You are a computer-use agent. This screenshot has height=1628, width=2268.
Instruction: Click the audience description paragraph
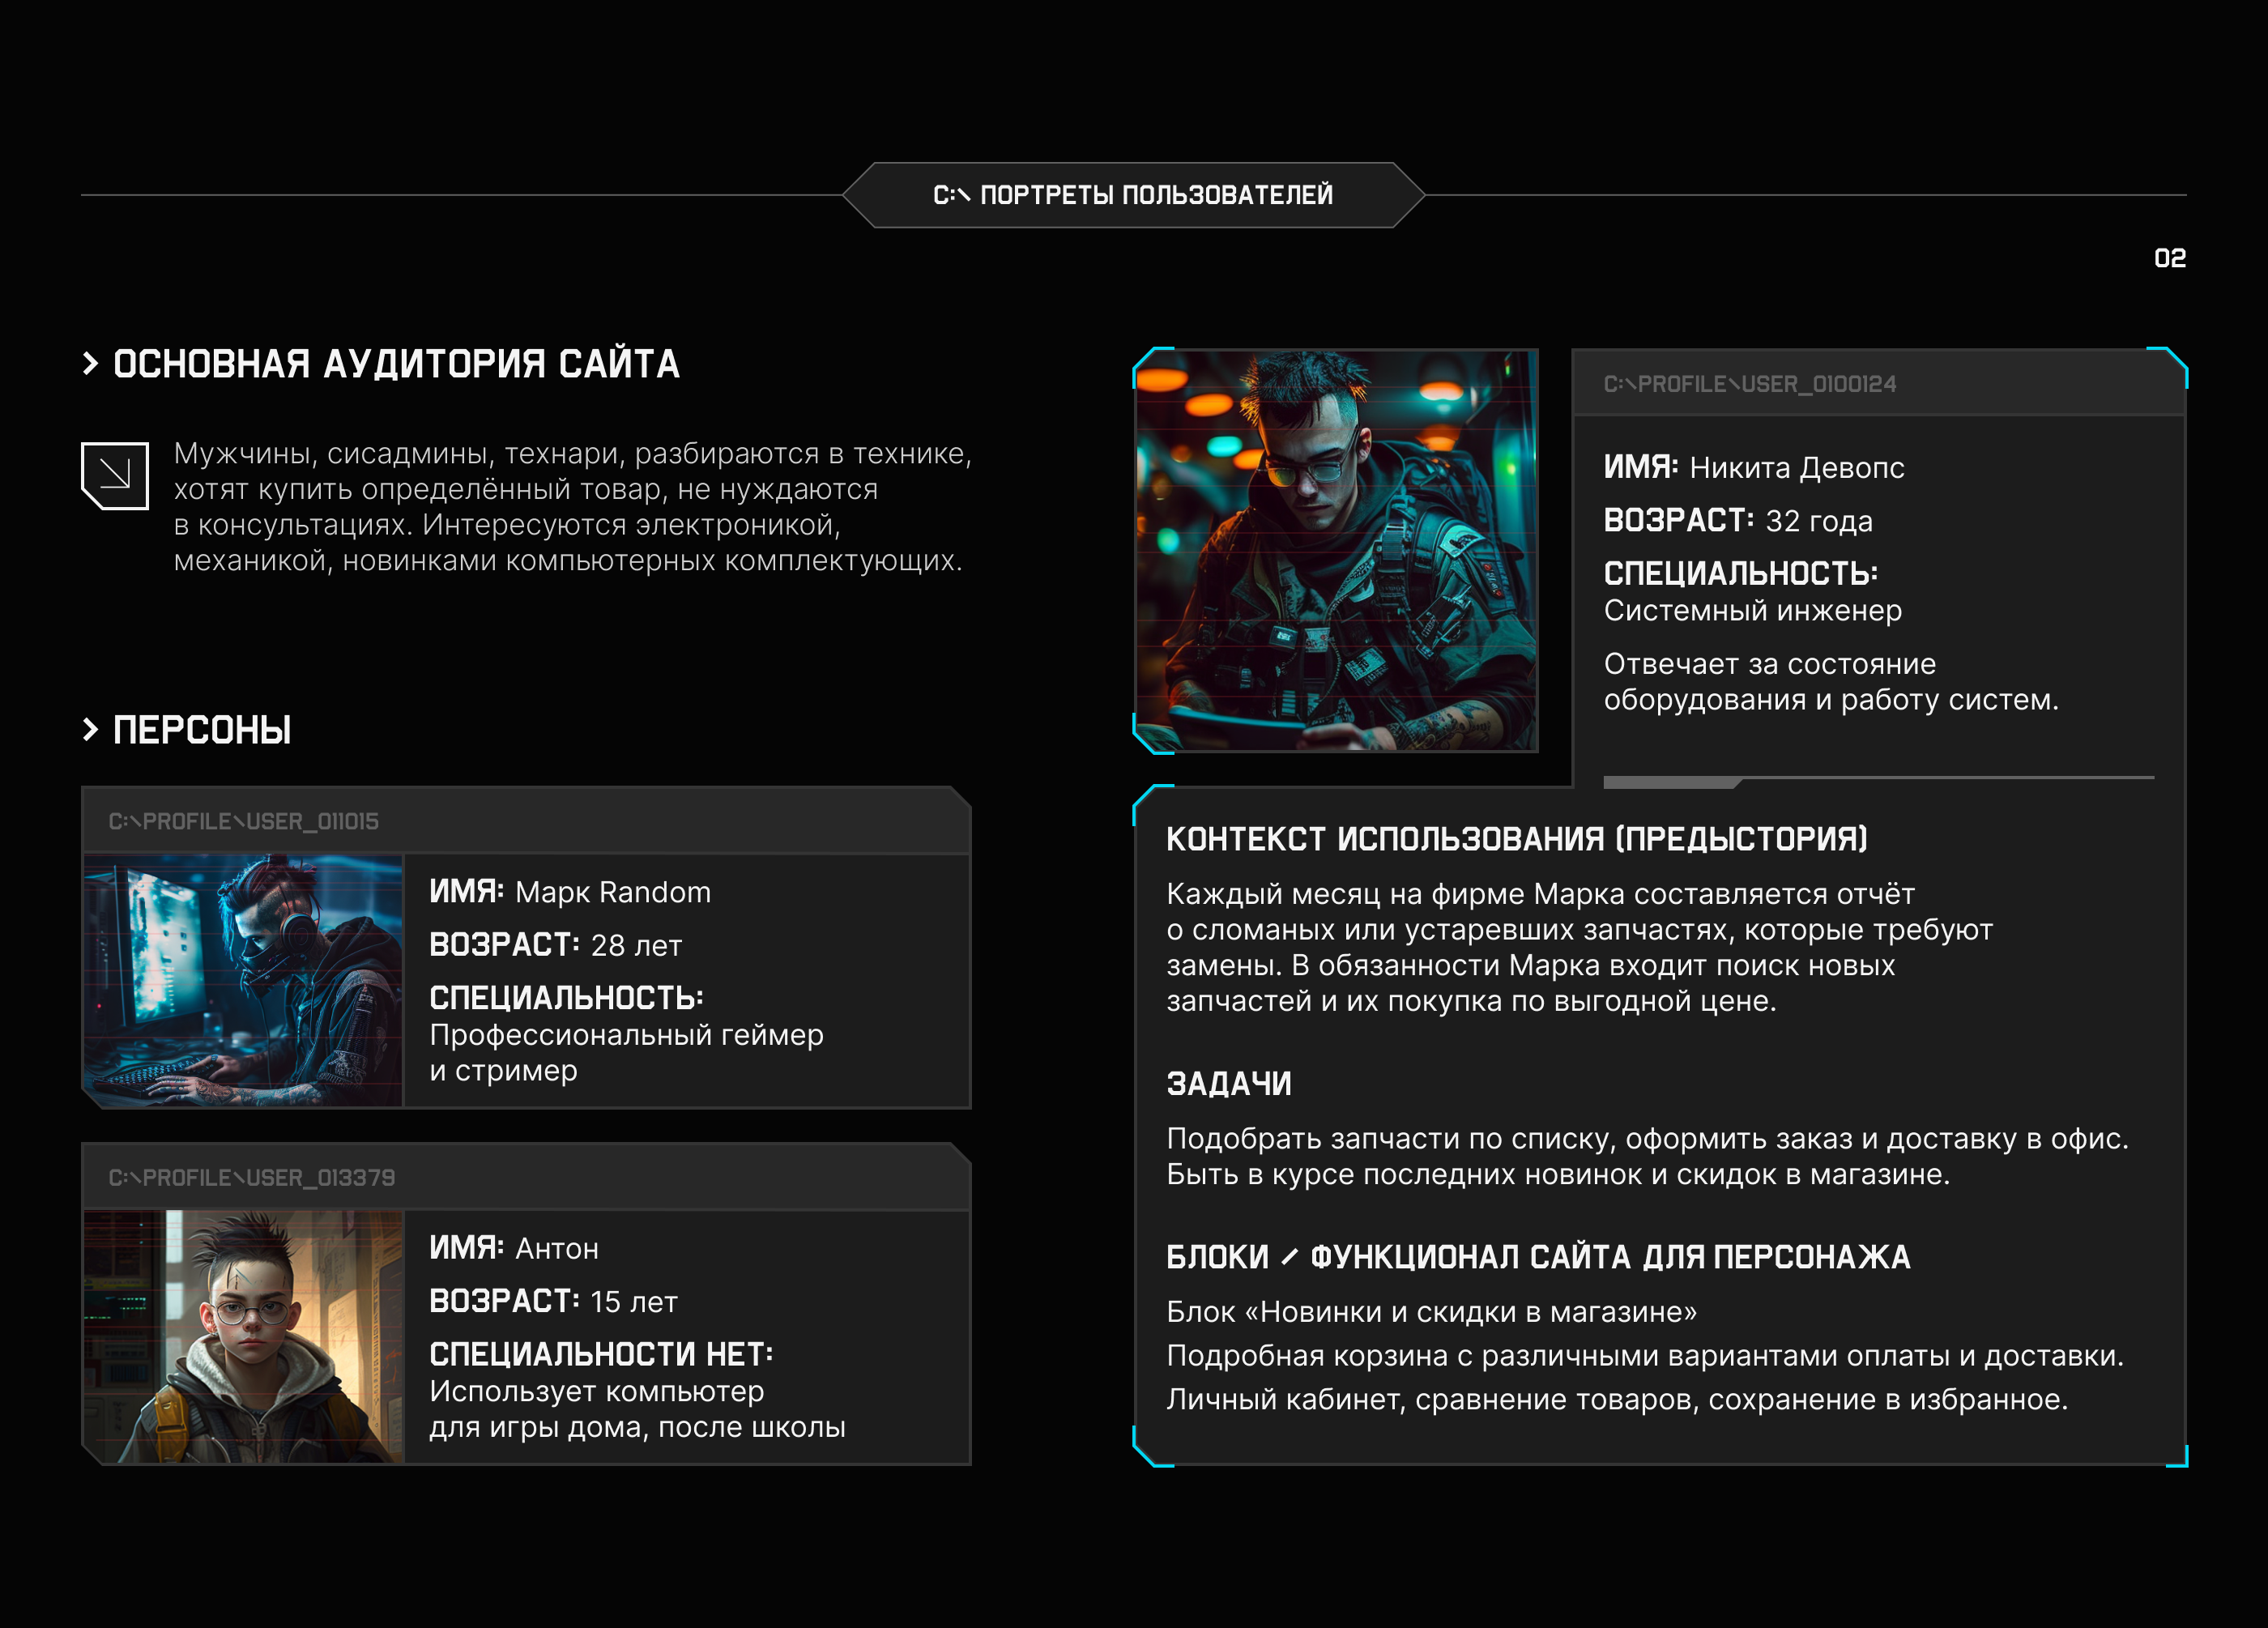[572, 507]
